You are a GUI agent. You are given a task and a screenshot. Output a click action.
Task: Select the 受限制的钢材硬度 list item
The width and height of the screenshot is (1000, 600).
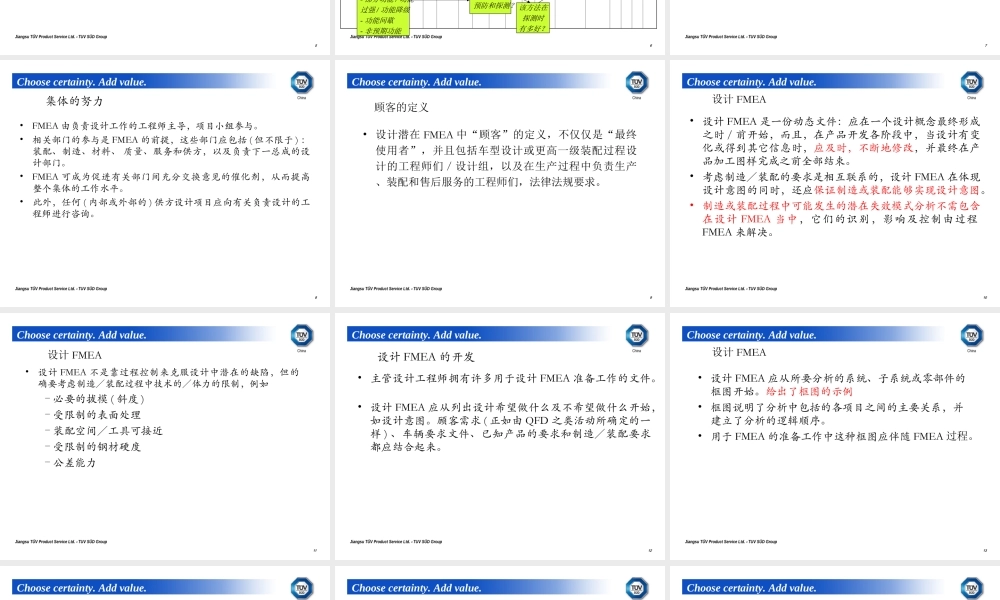pyautogui.click(x=97, y=447)
